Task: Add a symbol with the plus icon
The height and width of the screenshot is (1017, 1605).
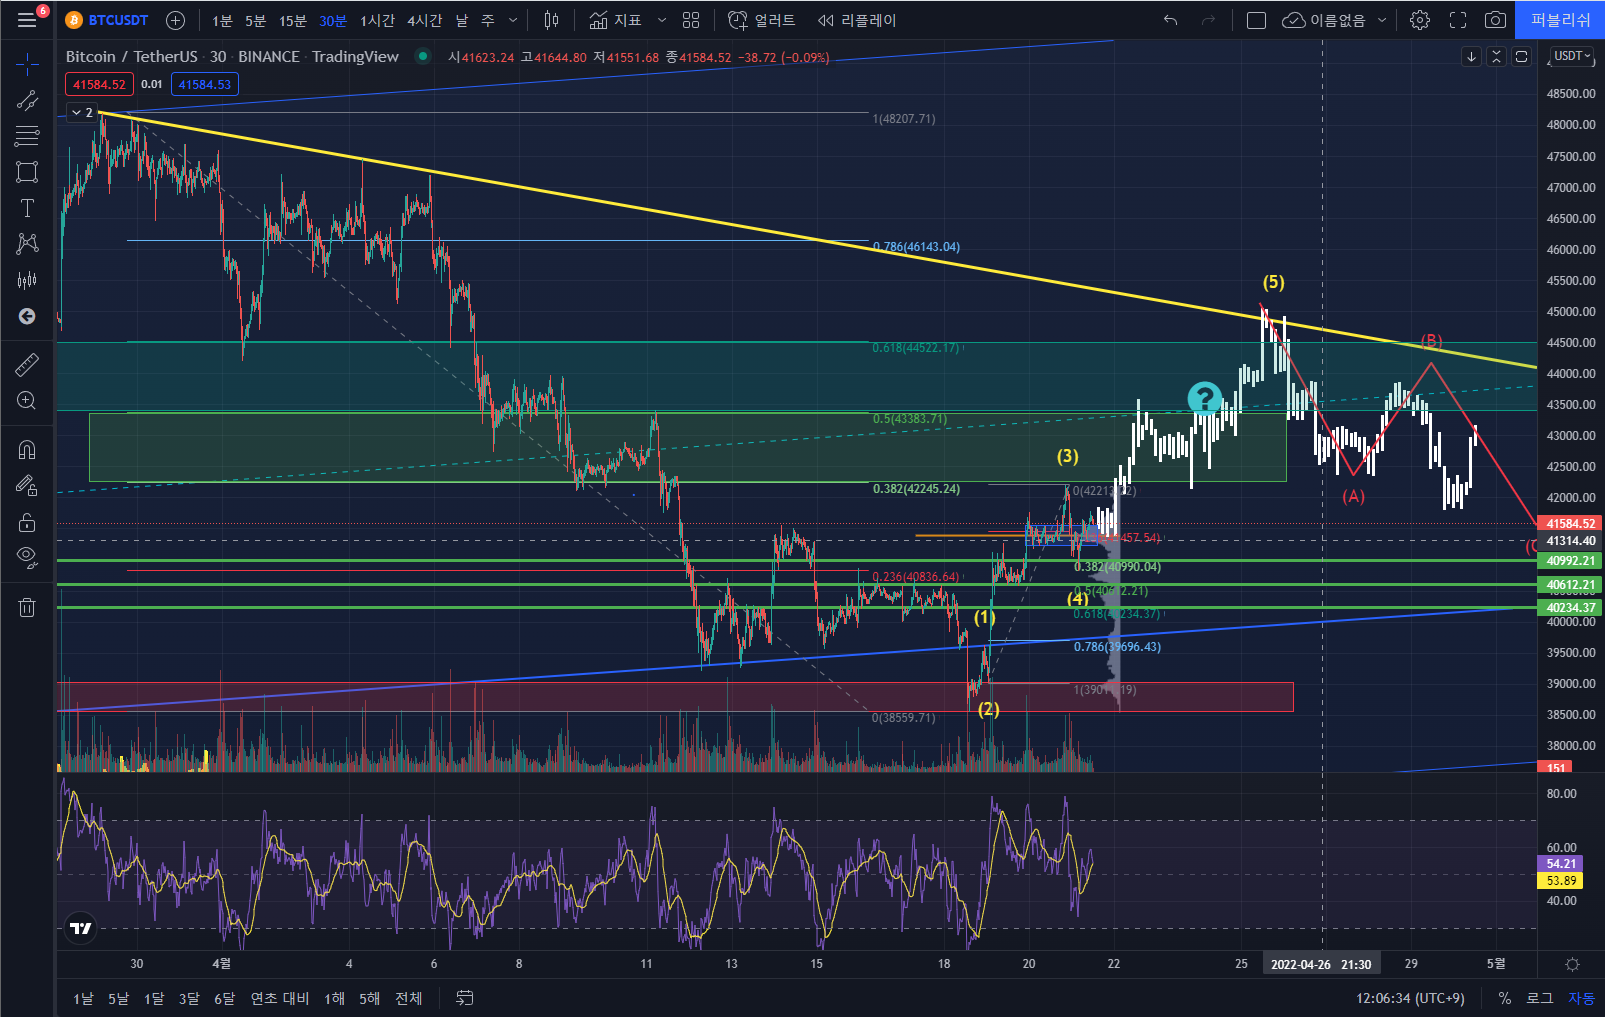Action: [175, 20]
